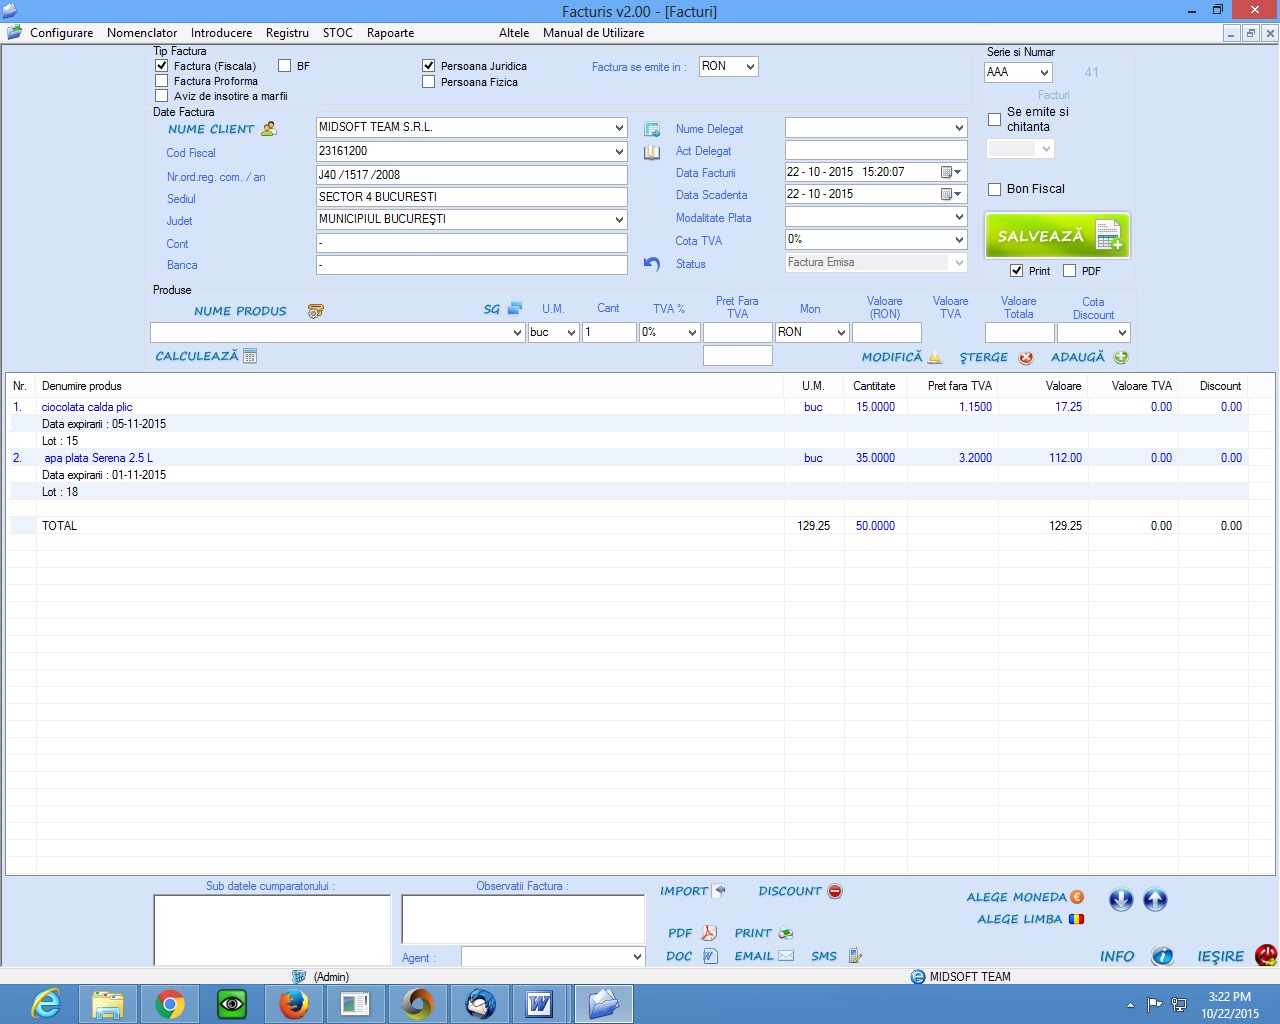Toggle the Print checkbox under SALVEAZĂ
This screenshot has height=1024, width=1280.
click(1016, 271)
